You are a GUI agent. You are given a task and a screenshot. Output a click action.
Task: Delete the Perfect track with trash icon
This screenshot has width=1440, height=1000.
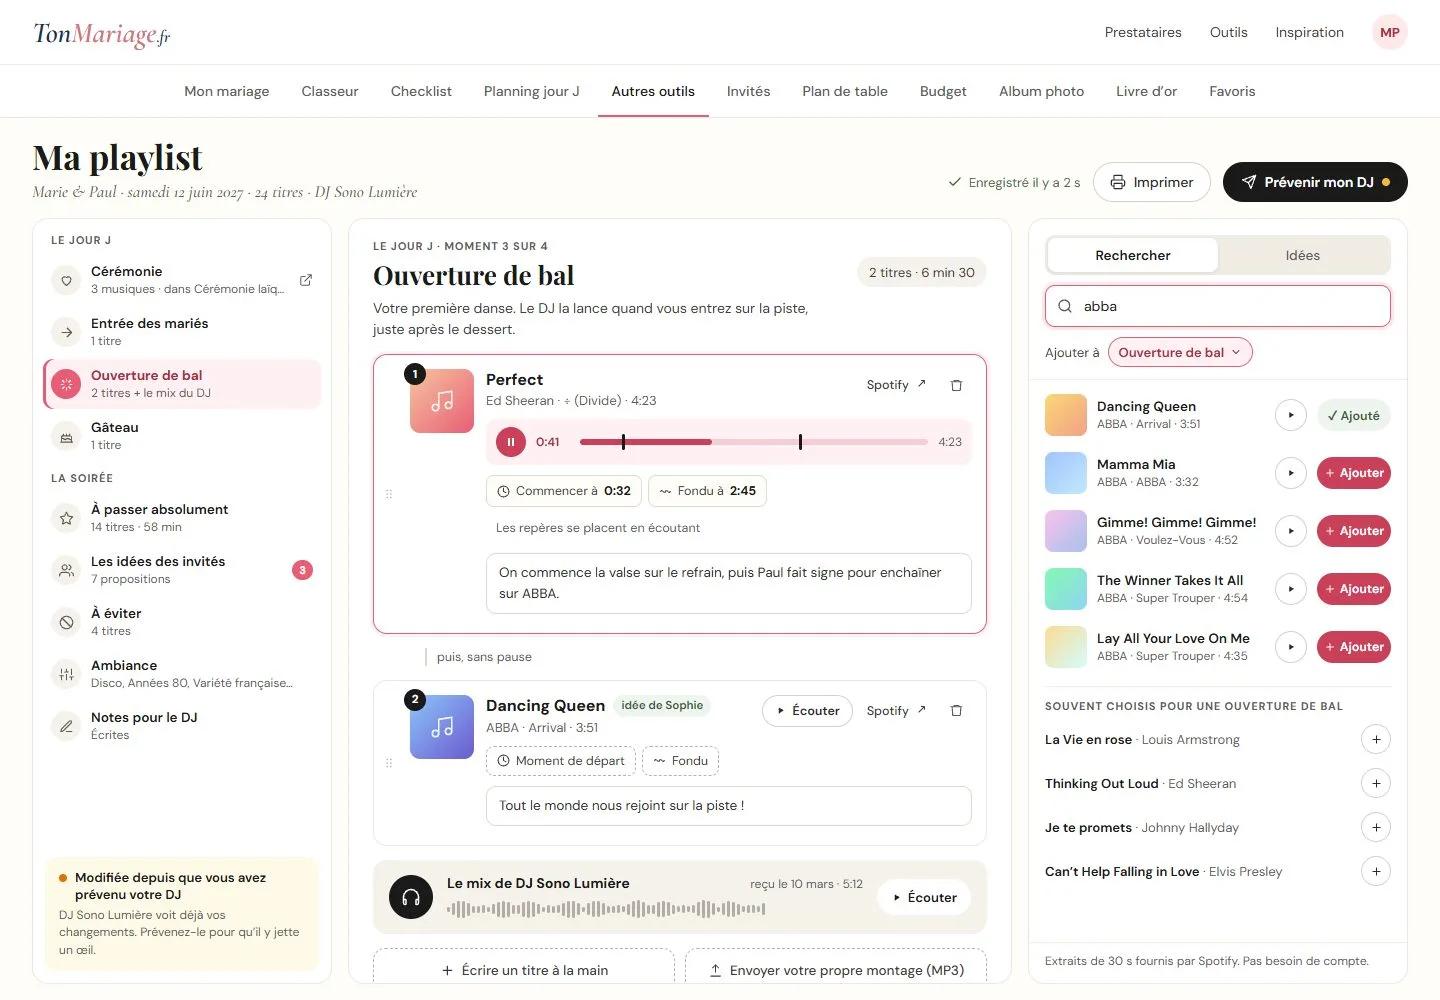coord(956,385)
